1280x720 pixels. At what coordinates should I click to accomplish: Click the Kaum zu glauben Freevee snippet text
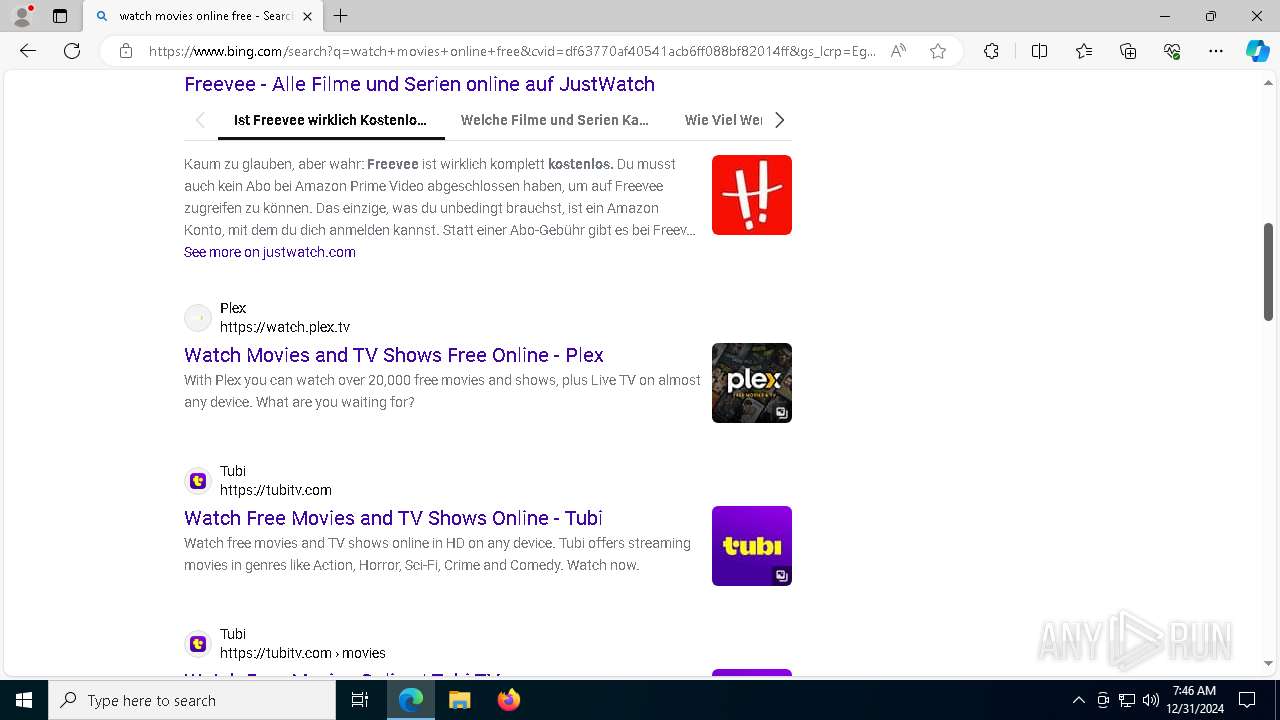[x=440, y=197]
